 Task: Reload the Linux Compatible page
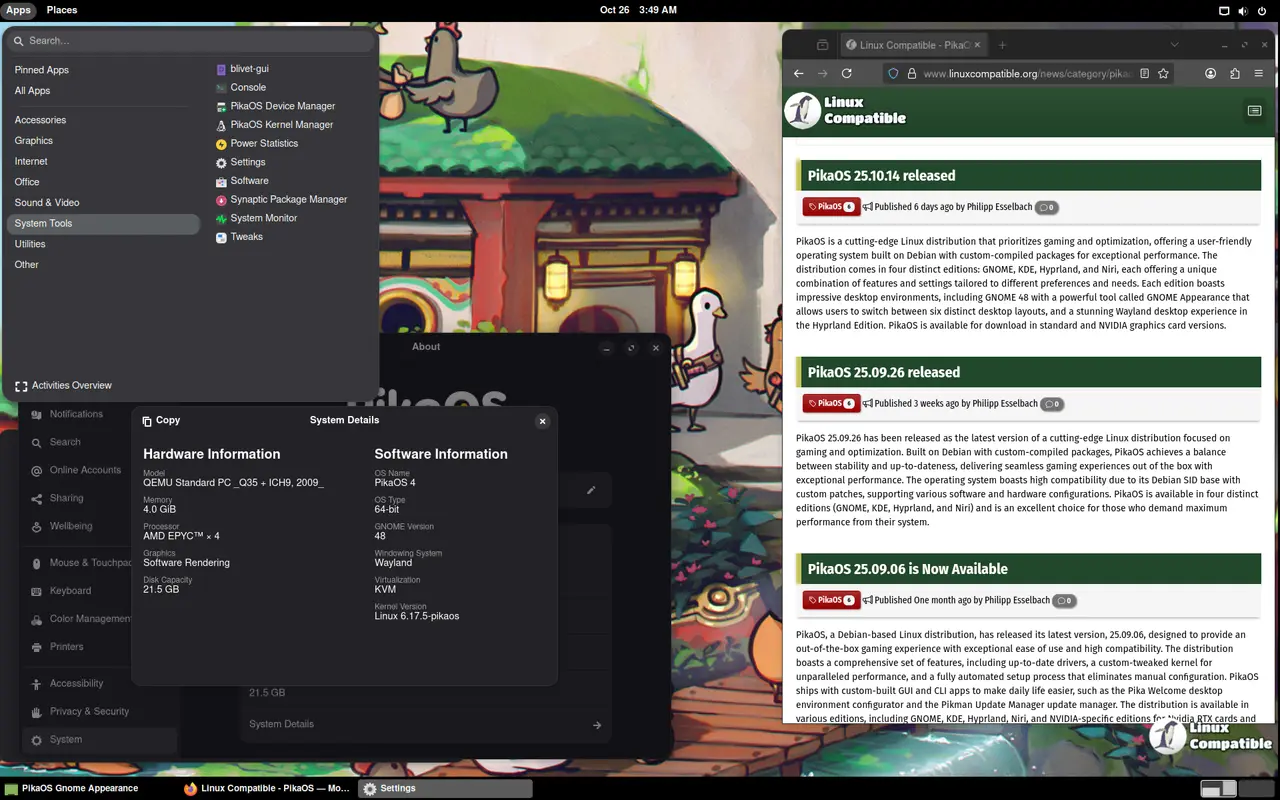pyautogui.click(x=846, y=73)
